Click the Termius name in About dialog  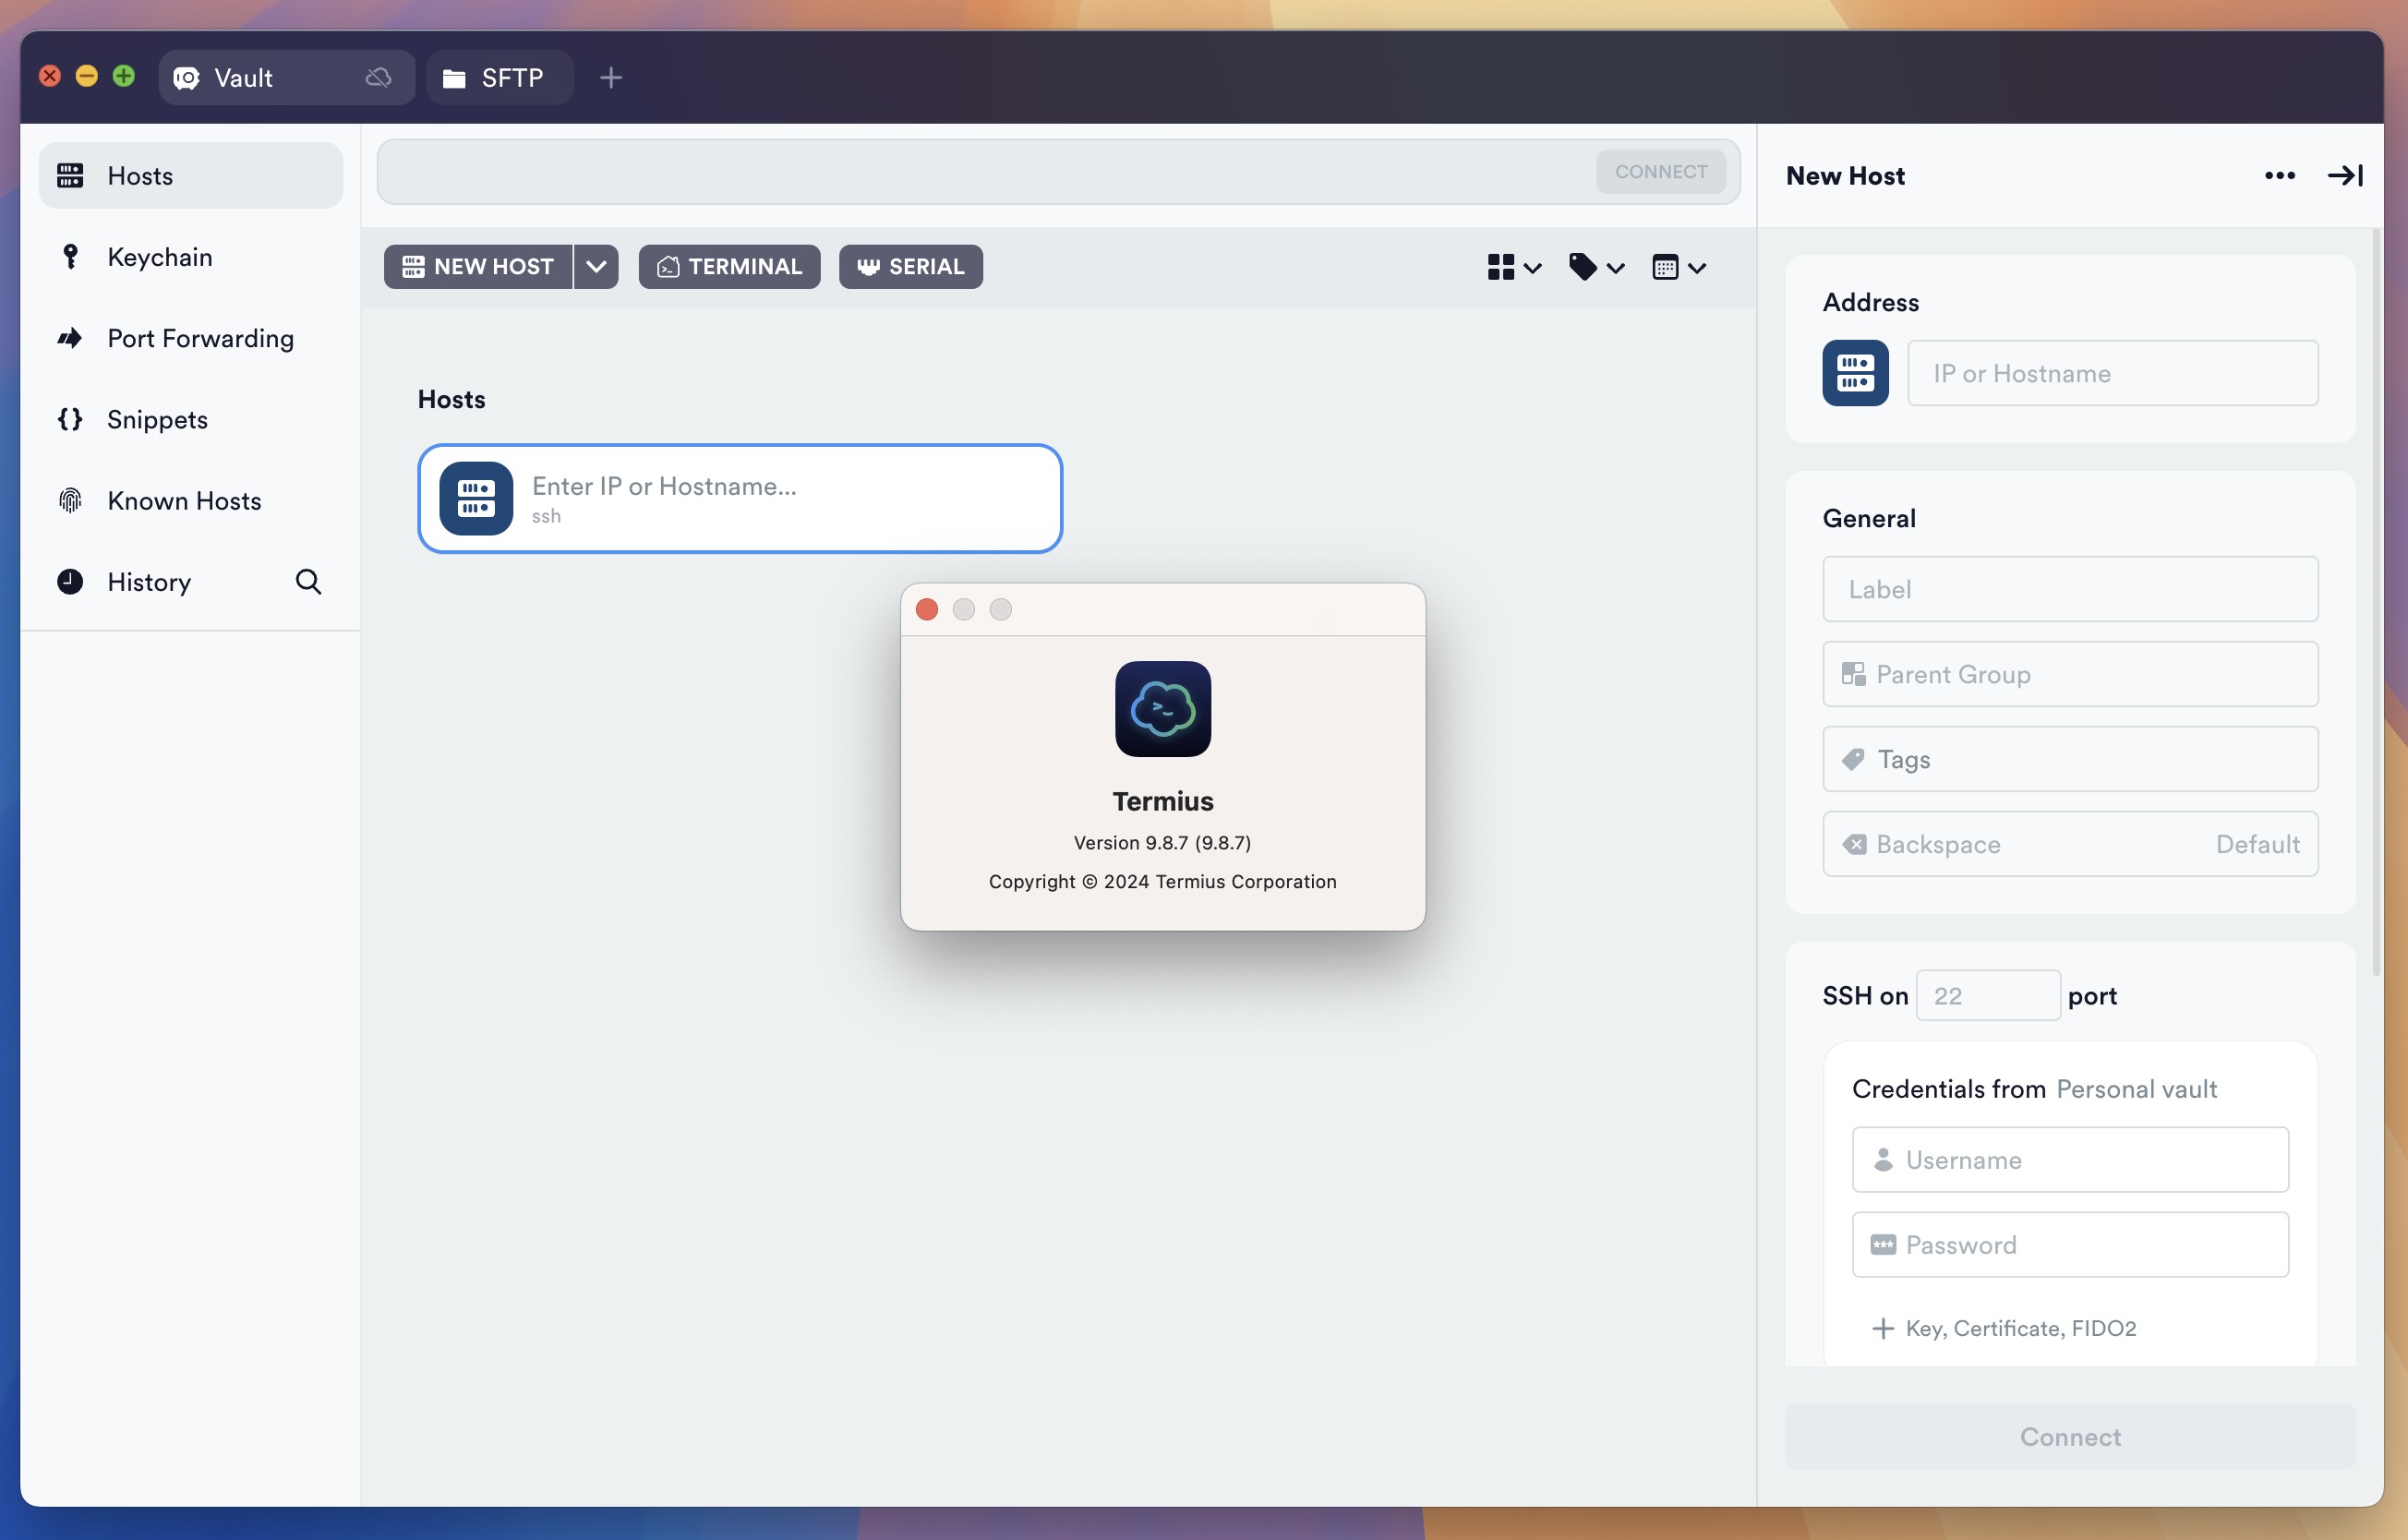point(1162,802)
